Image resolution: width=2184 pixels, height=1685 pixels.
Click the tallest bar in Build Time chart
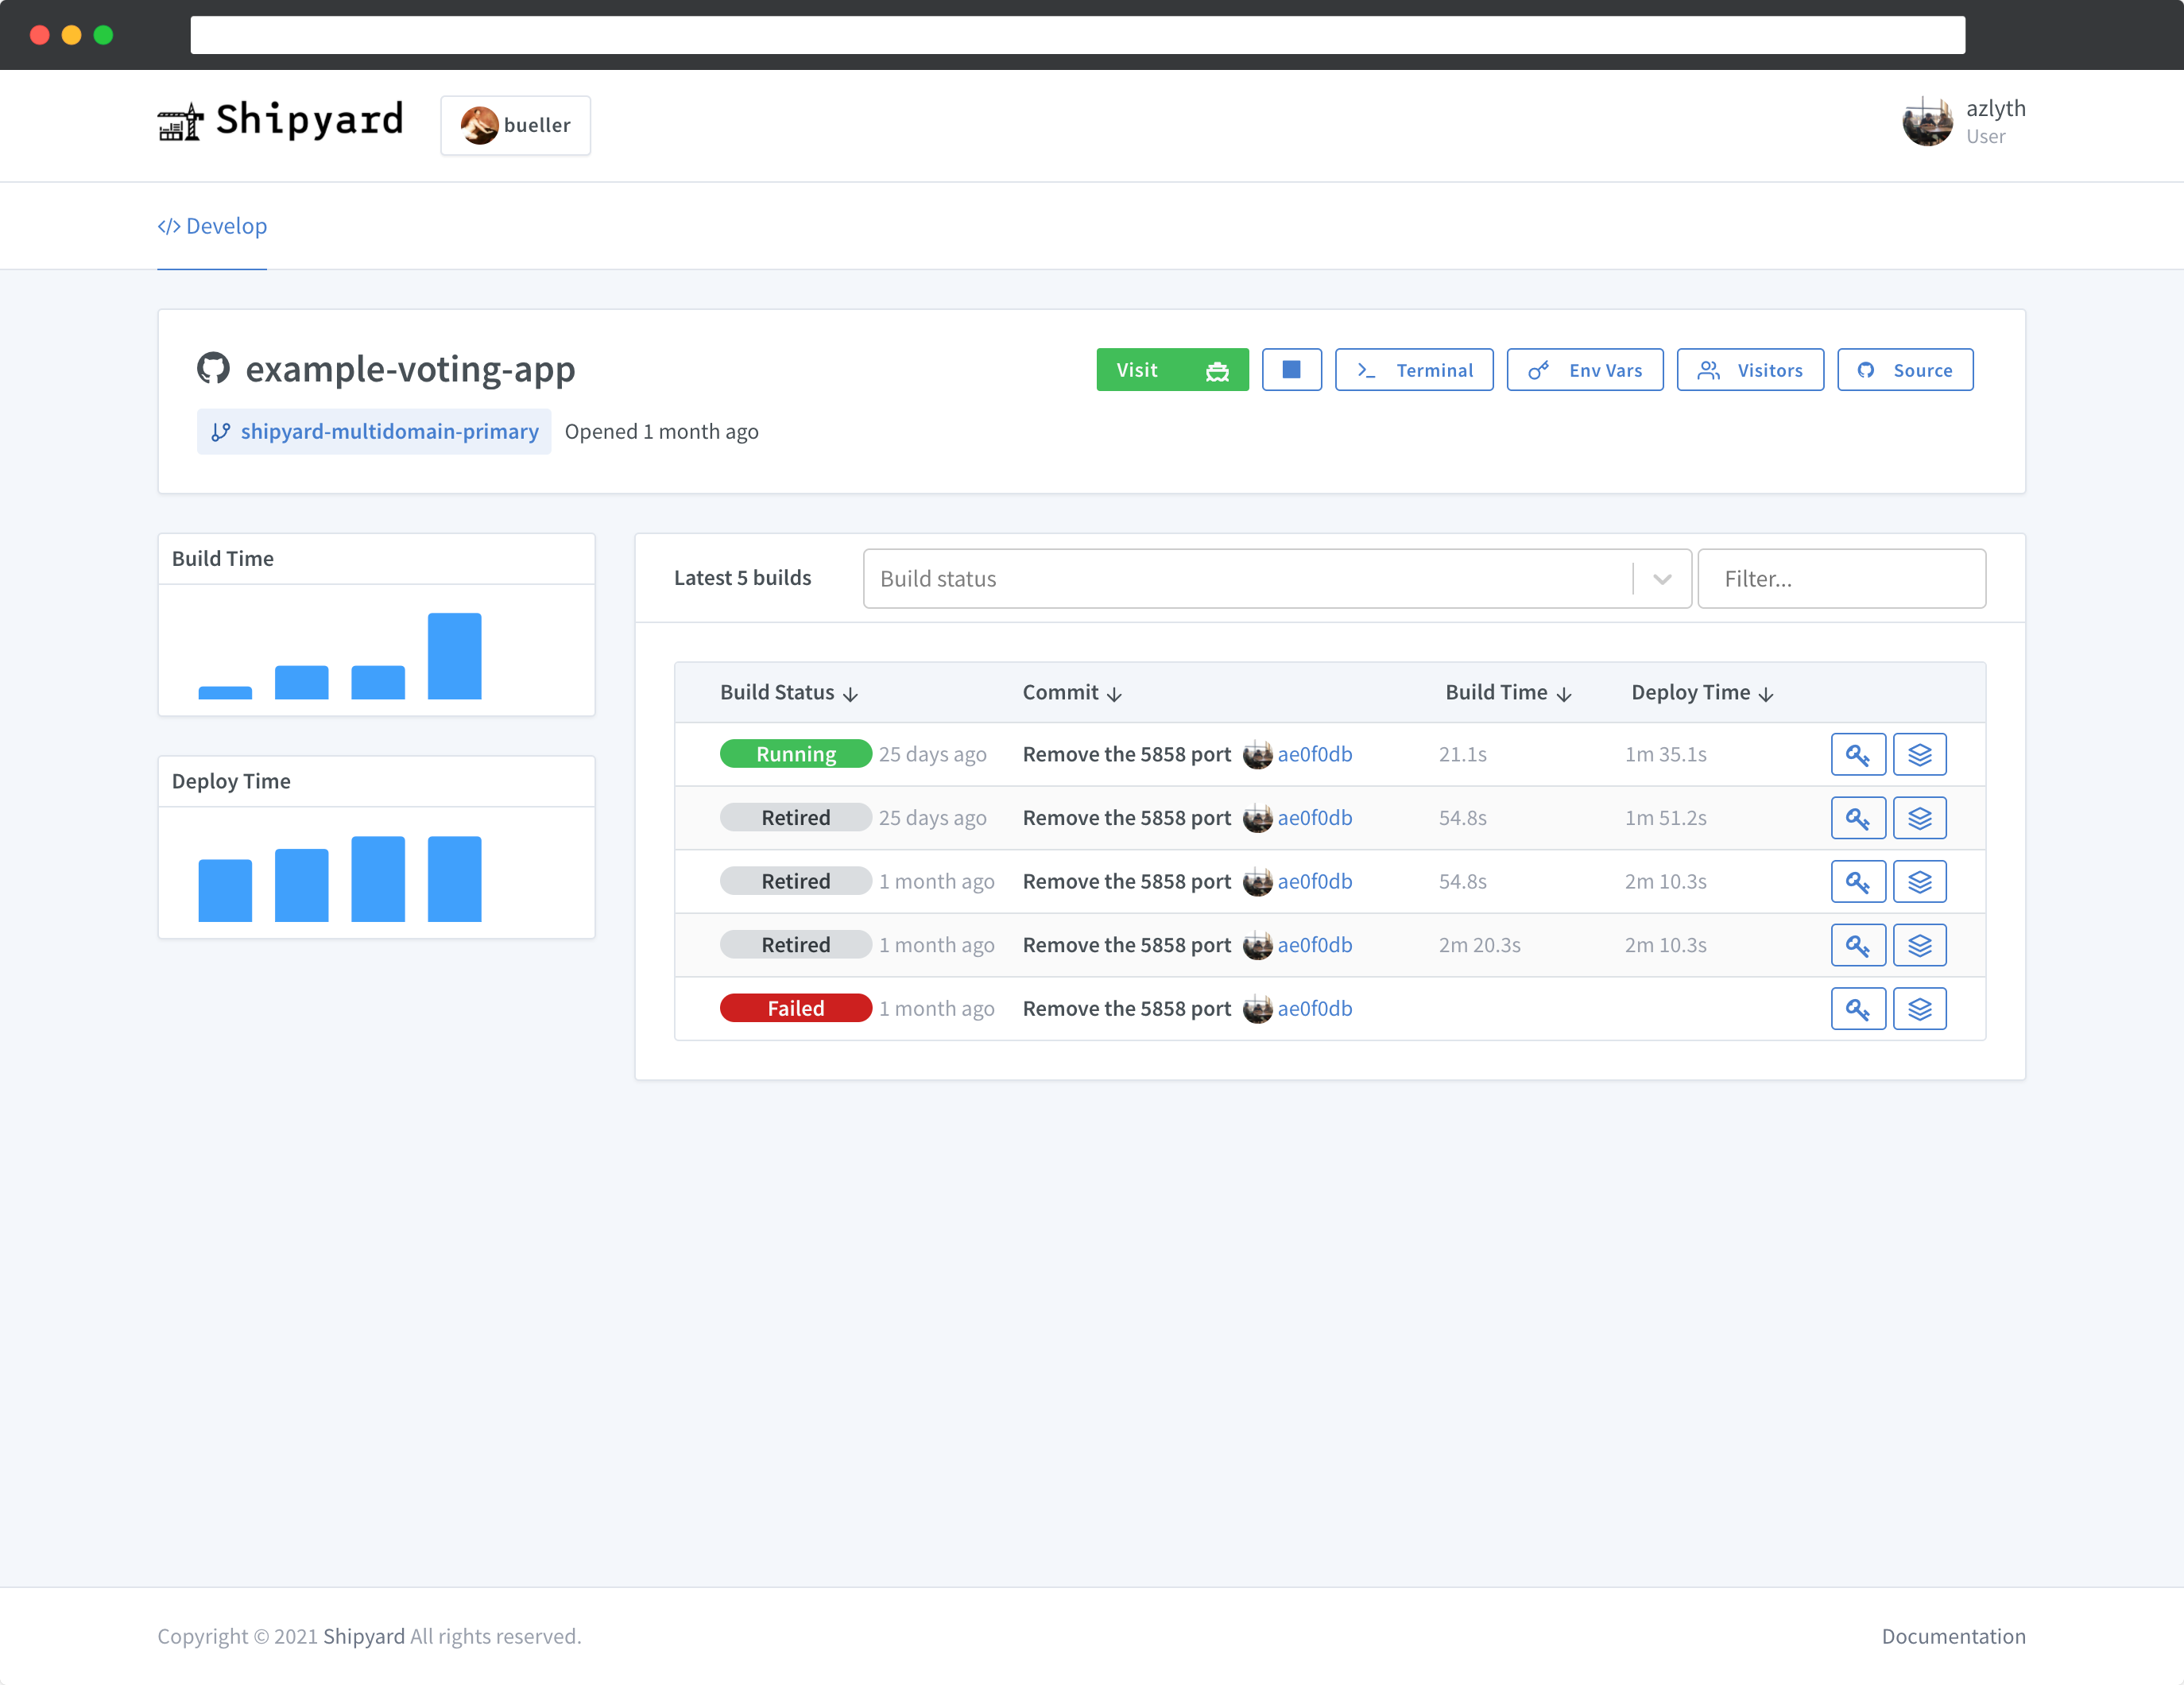(454, 656)
